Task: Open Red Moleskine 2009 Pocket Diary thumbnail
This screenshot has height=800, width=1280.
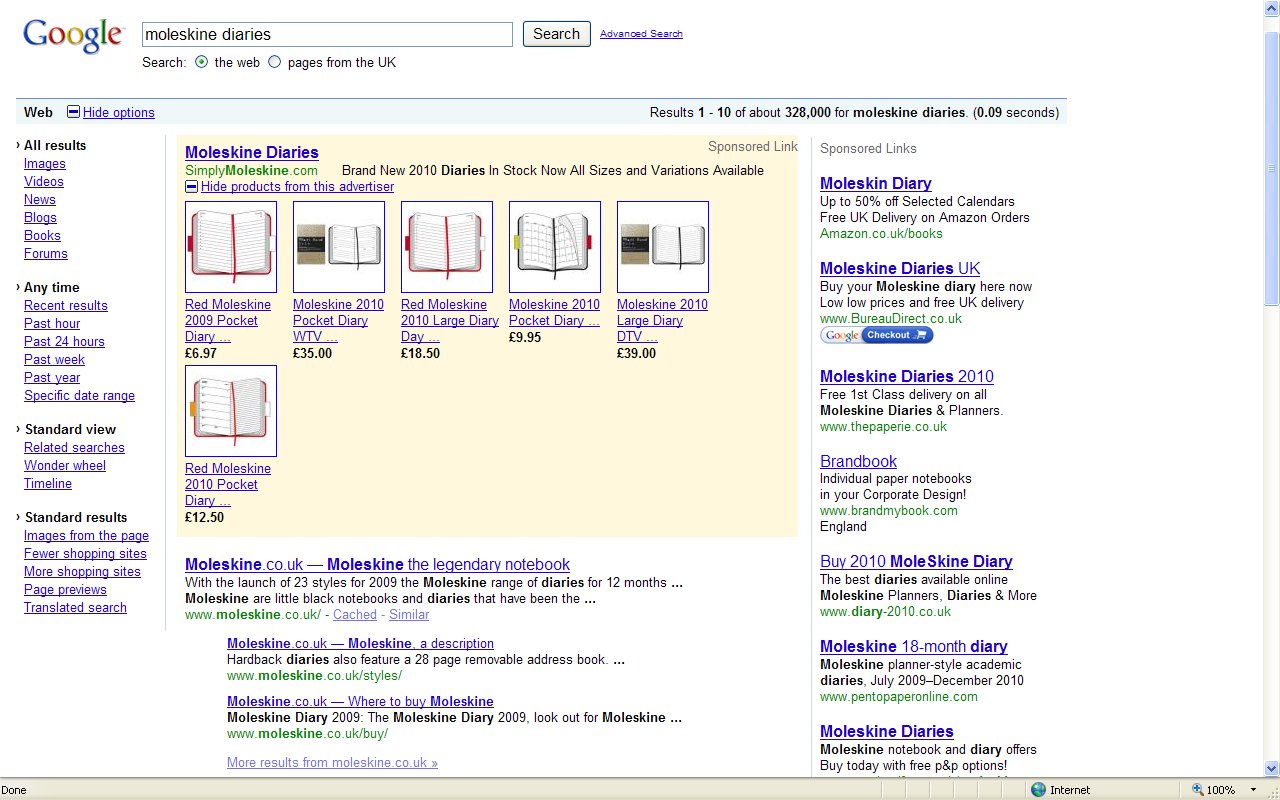Action: (x=231, y=247)
